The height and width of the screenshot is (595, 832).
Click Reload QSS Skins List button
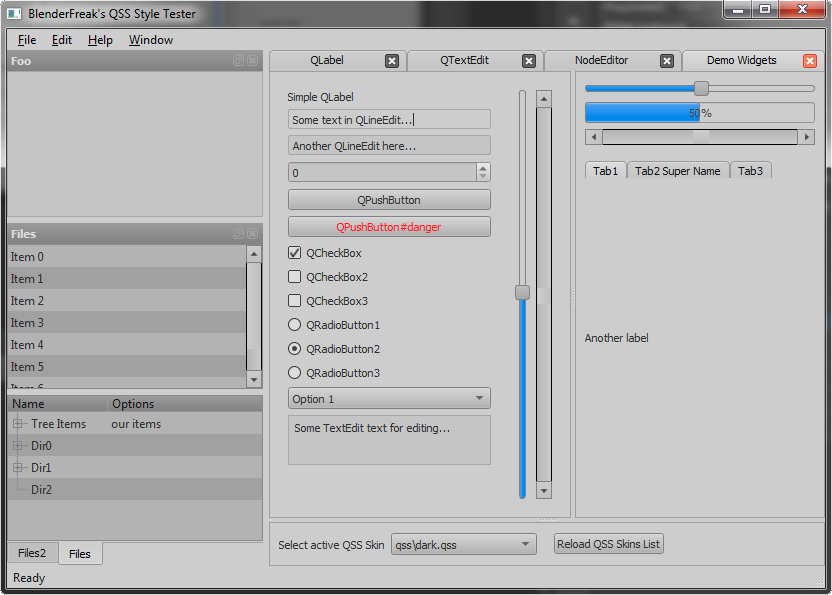pos(609,544)
